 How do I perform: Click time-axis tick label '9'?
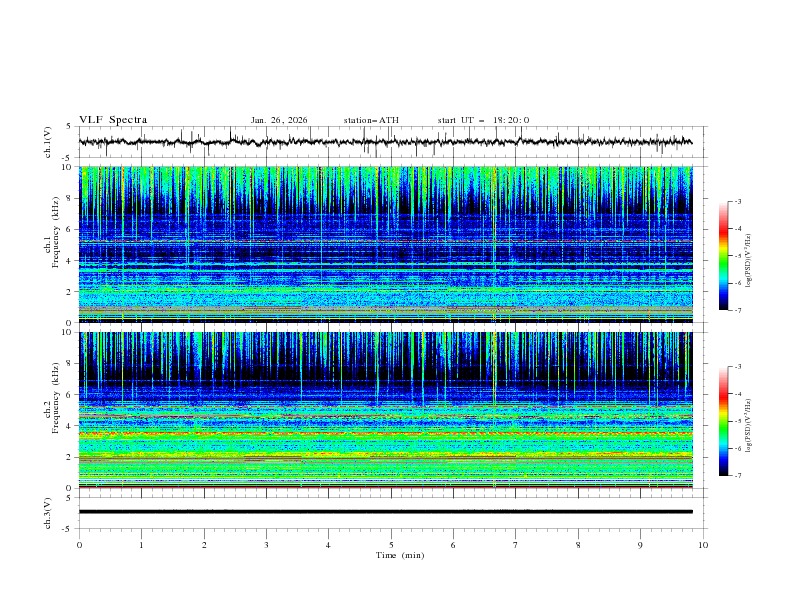[640, 545]
